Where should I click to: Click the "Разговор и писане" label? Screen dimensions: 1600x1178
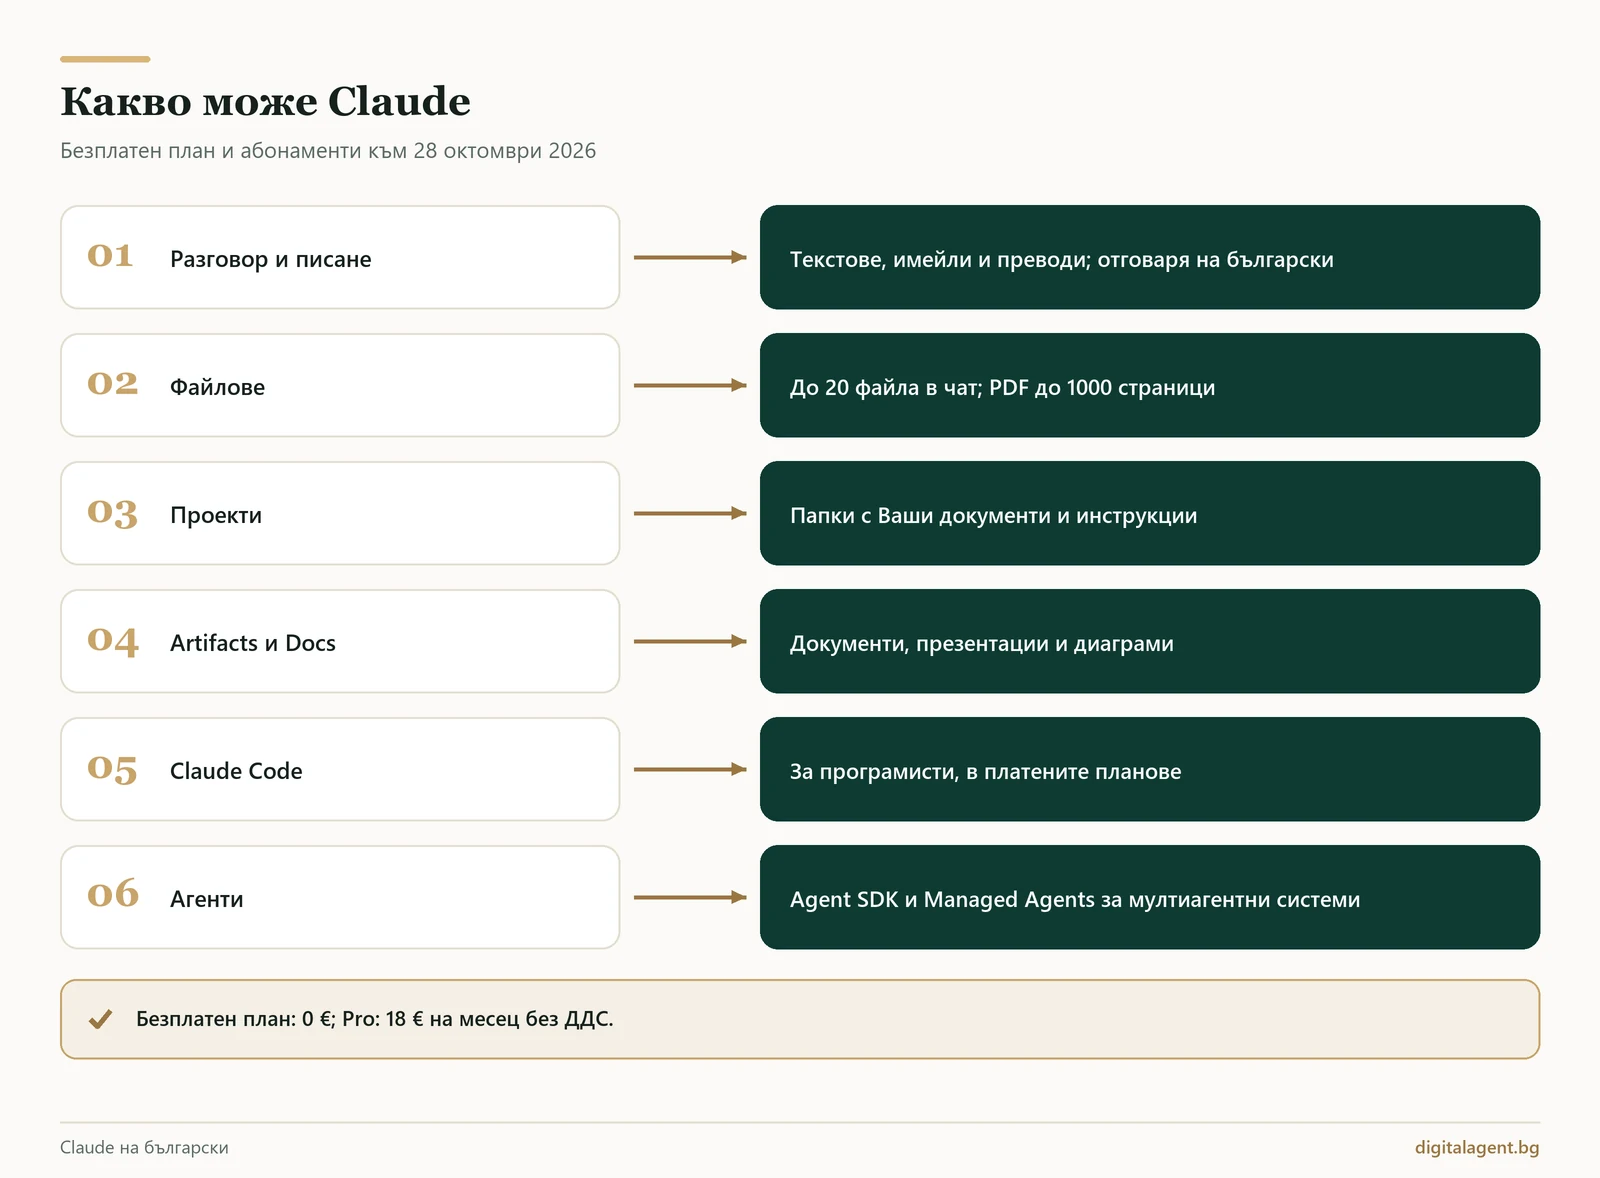(x=271, y=259)
